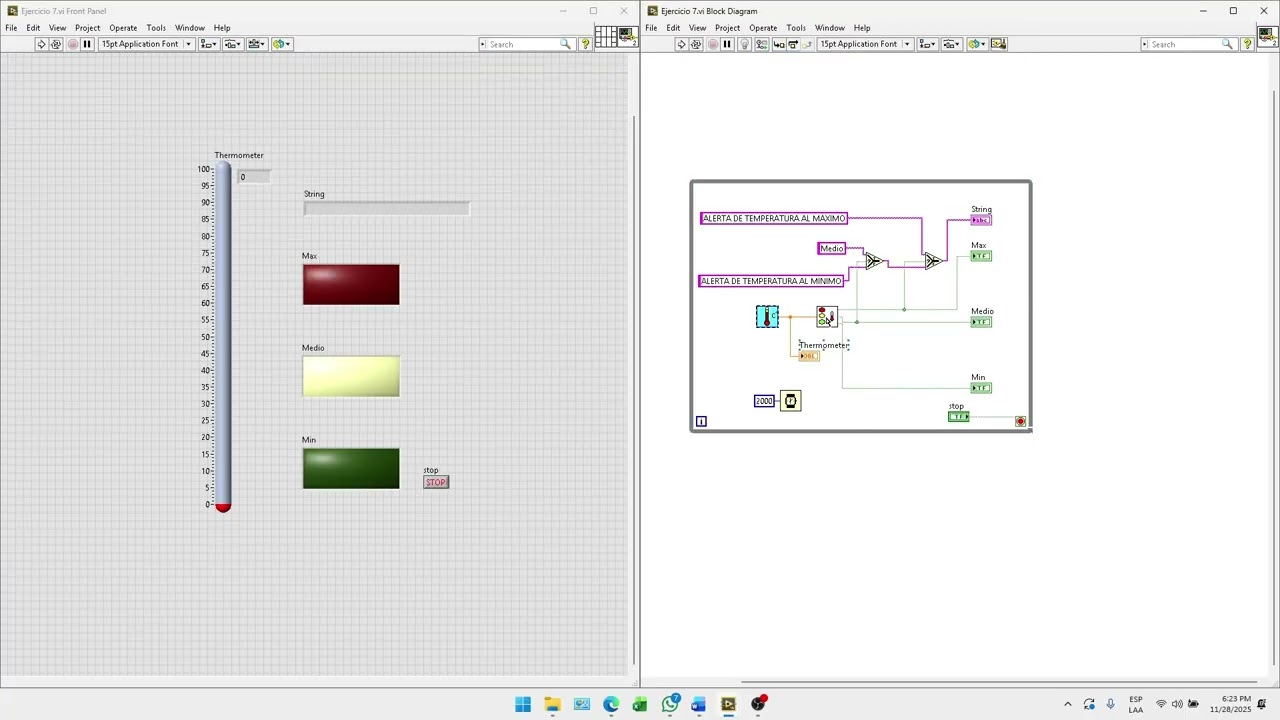1280x720 pixels.
Task: Click the STOP button on Front Panel
Action: (436, 482)
